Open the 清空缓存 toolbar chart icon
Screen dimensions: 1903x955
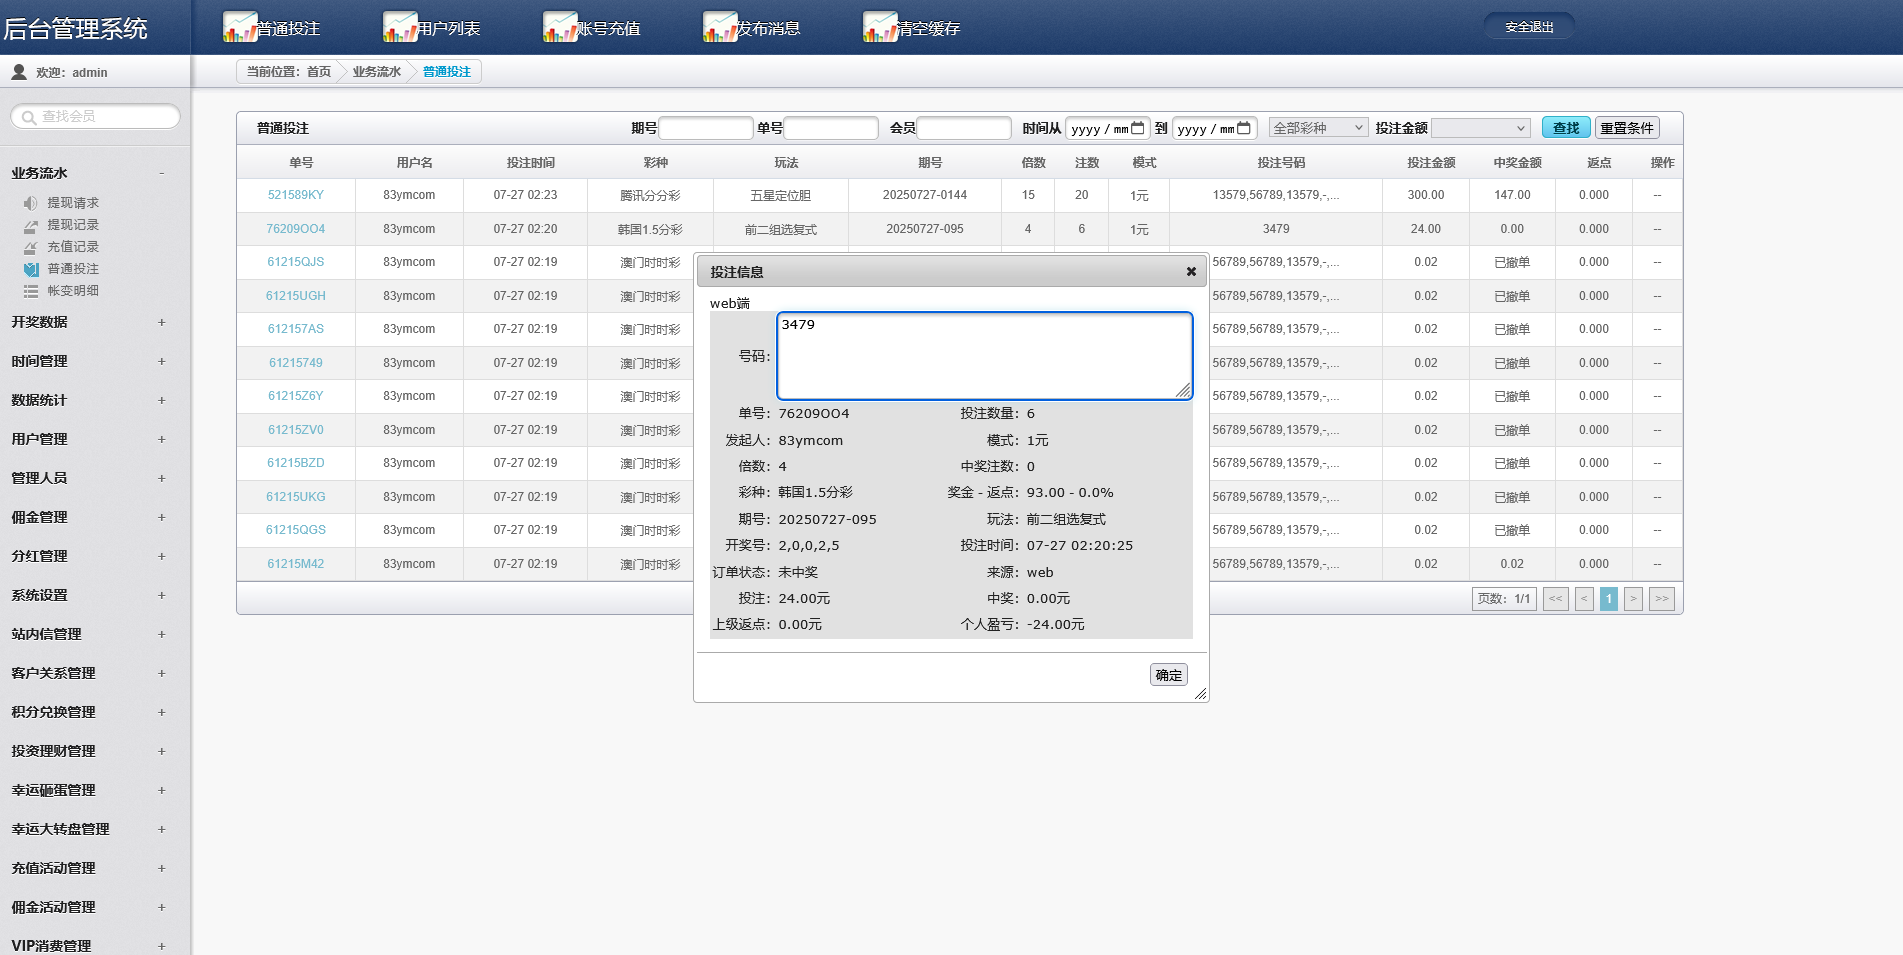point(879,27)
